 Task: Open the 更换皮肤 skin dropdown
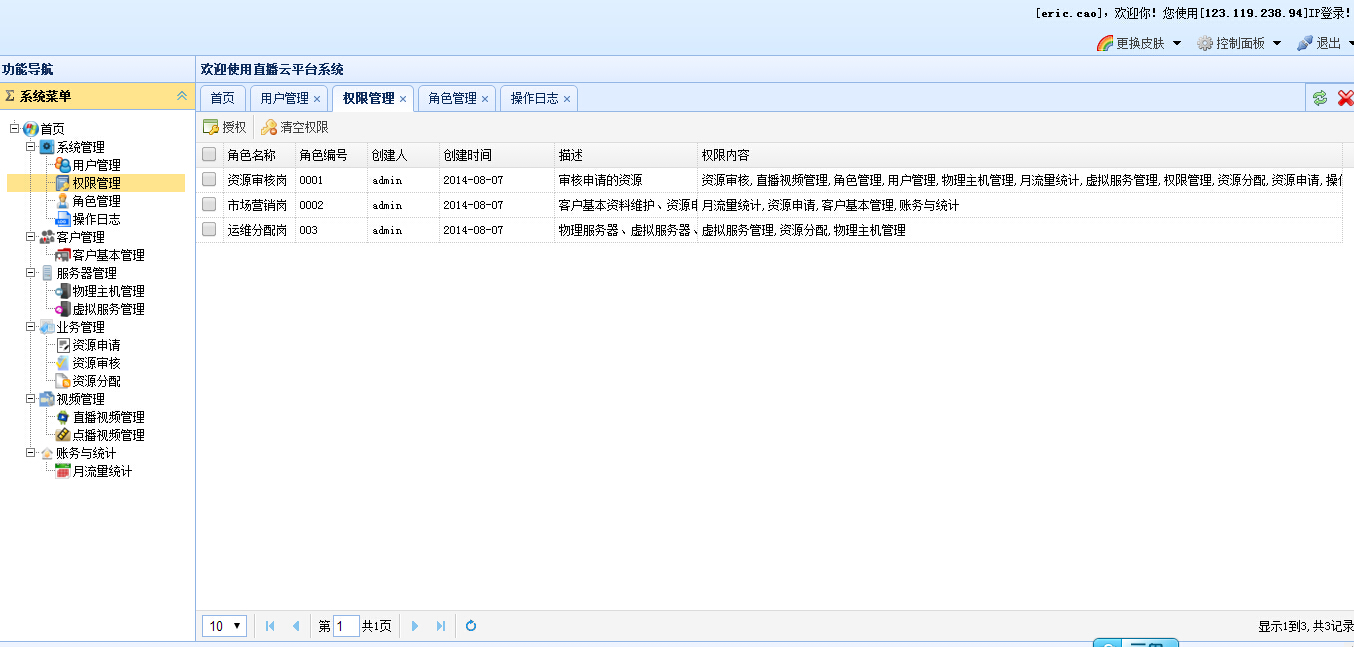coord(1139,43)
